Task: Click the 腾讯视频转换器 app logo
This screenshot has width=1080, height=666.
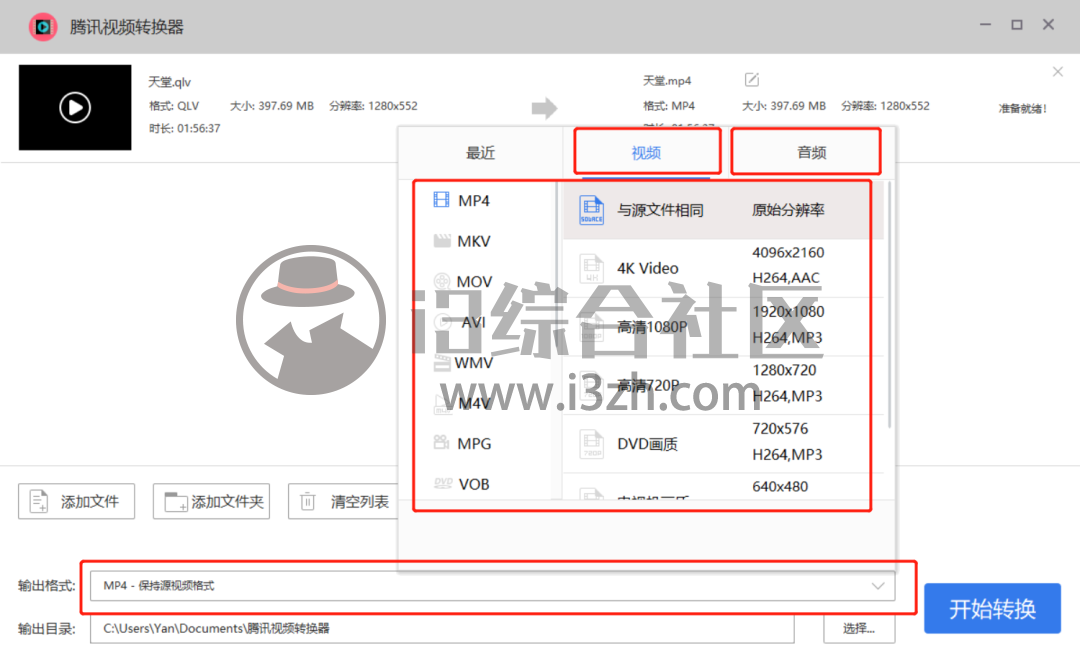Action: pyautogui.click(x=43, y=27)
